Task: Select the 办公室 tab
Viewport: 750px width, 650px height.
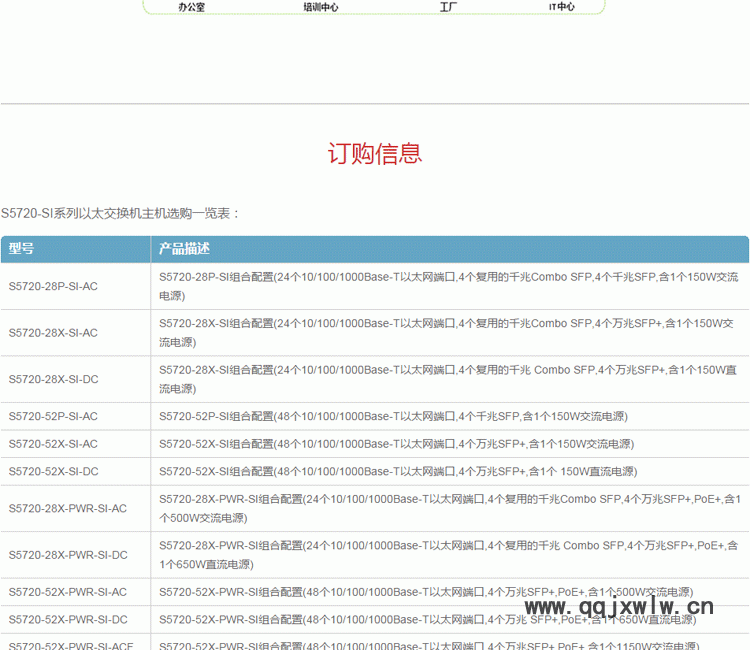Action: pos(191,7)
